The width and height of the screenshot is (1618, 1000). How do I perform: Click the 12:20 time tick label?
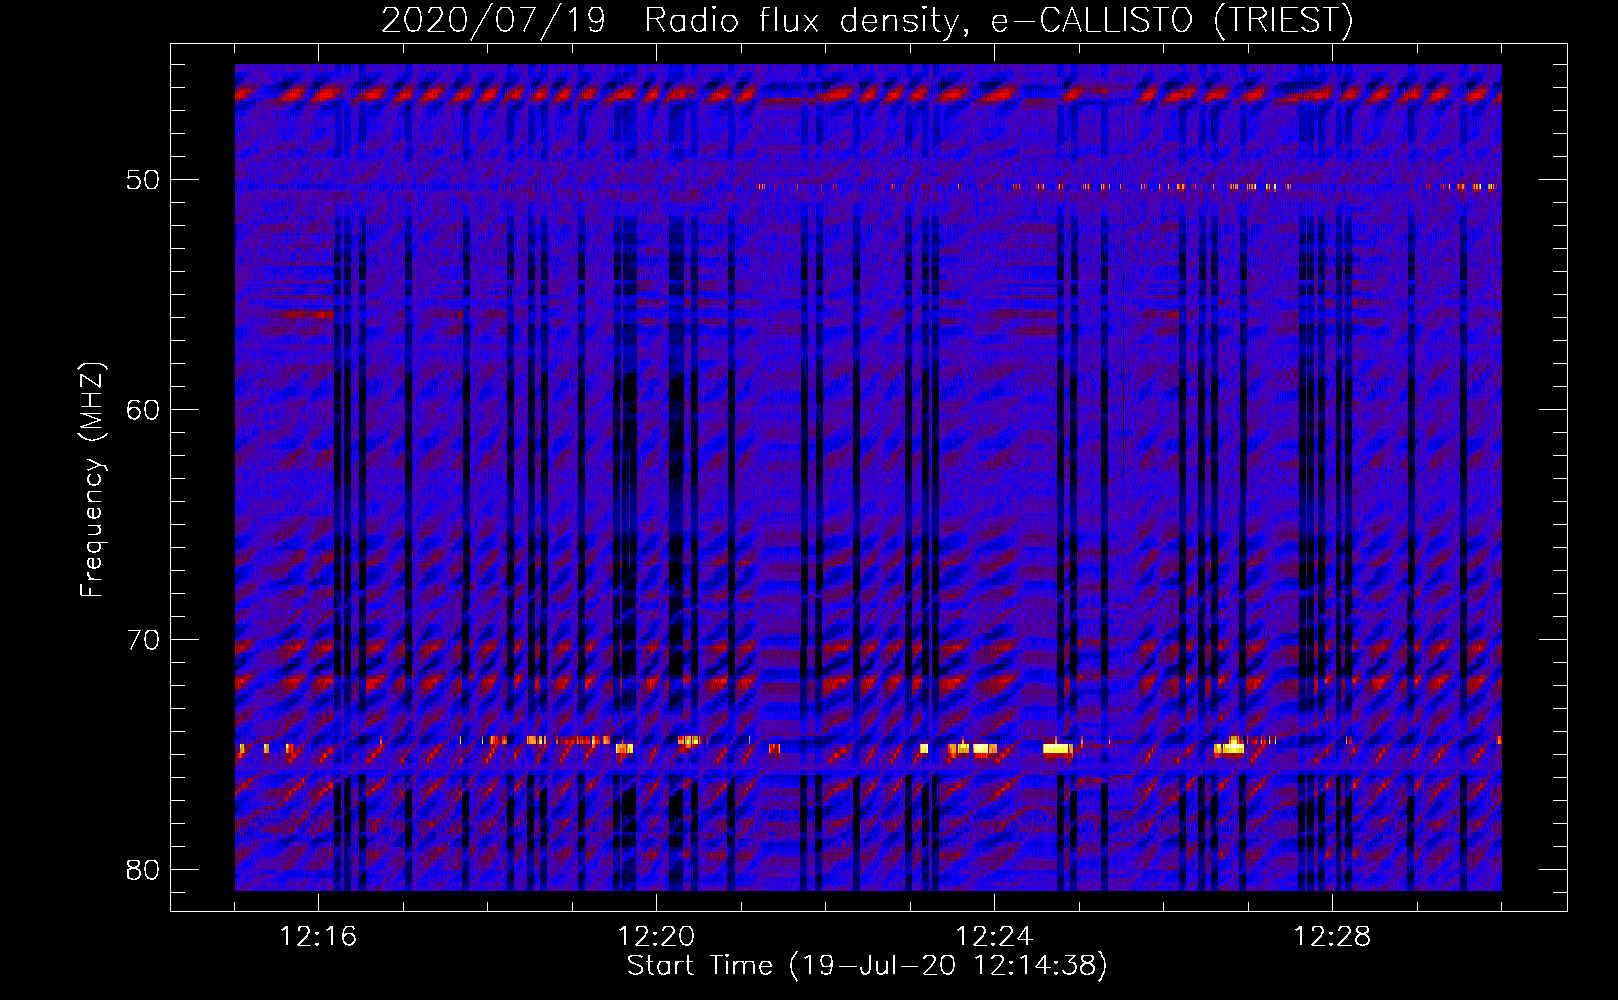[656, 937]
